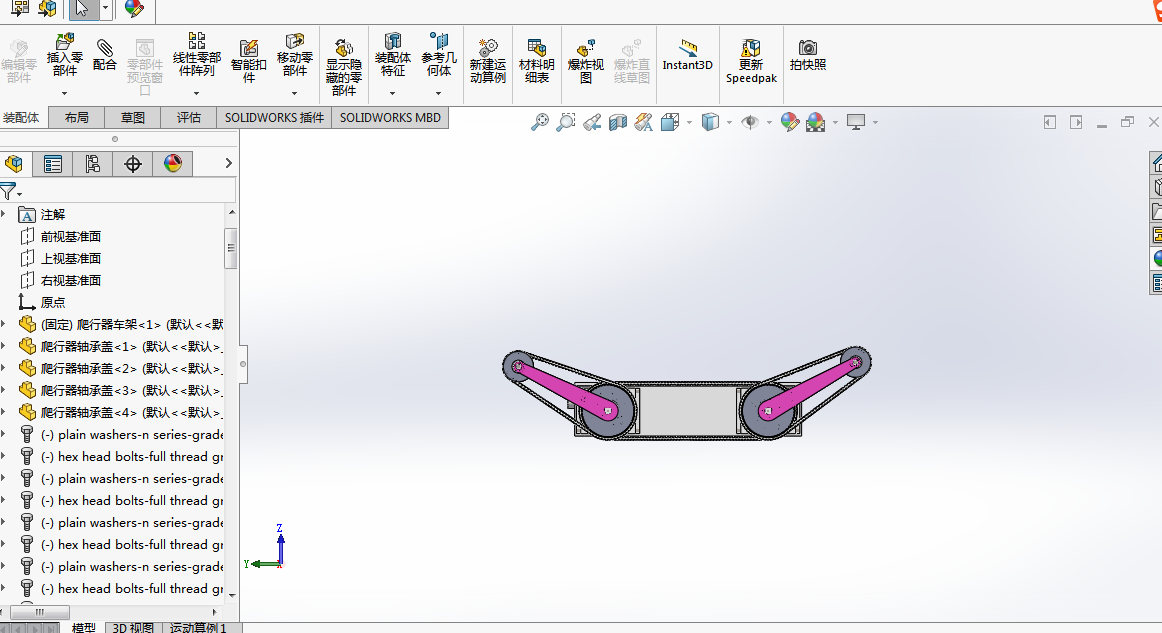Click Show Hidden Components (显示隐藏的零部件)

point(344,67)
